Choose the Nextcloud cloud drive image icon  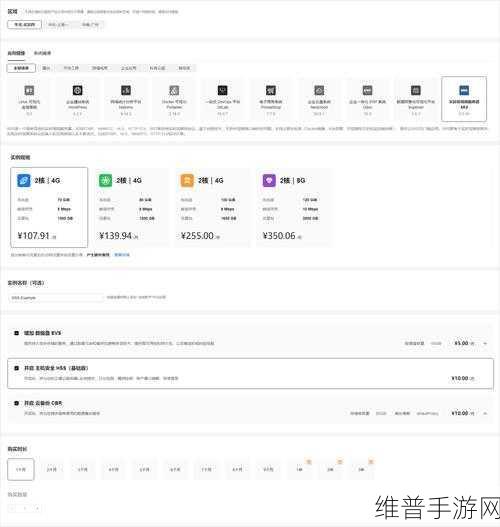(x=319, y=90)
